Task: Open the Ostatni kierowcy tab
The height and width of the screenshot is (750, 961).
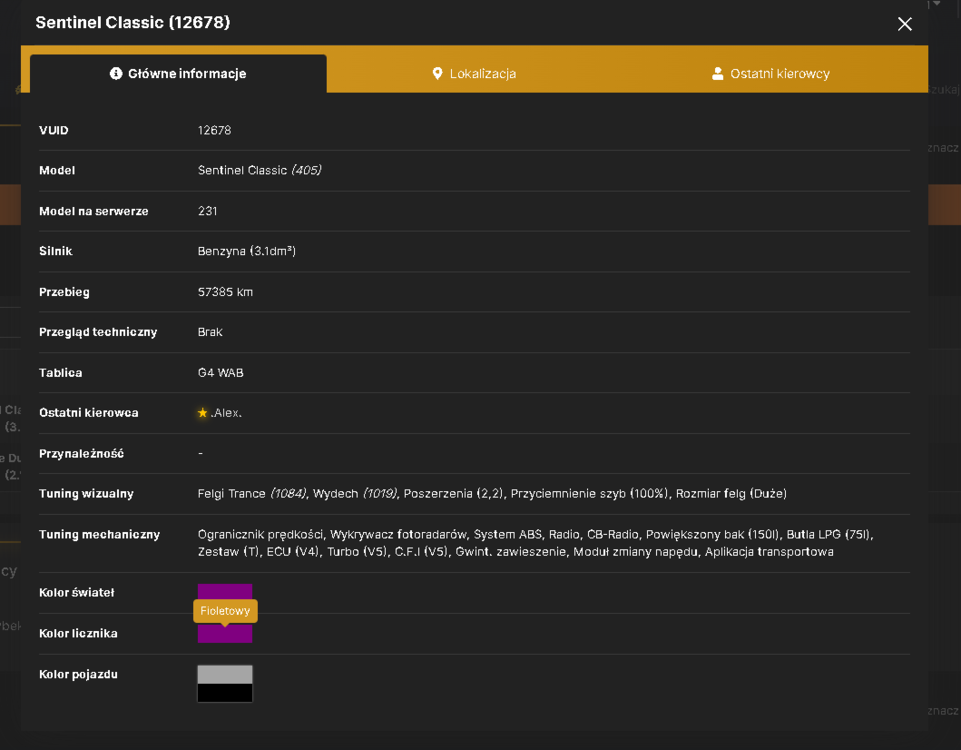Action: click(770, 74)
